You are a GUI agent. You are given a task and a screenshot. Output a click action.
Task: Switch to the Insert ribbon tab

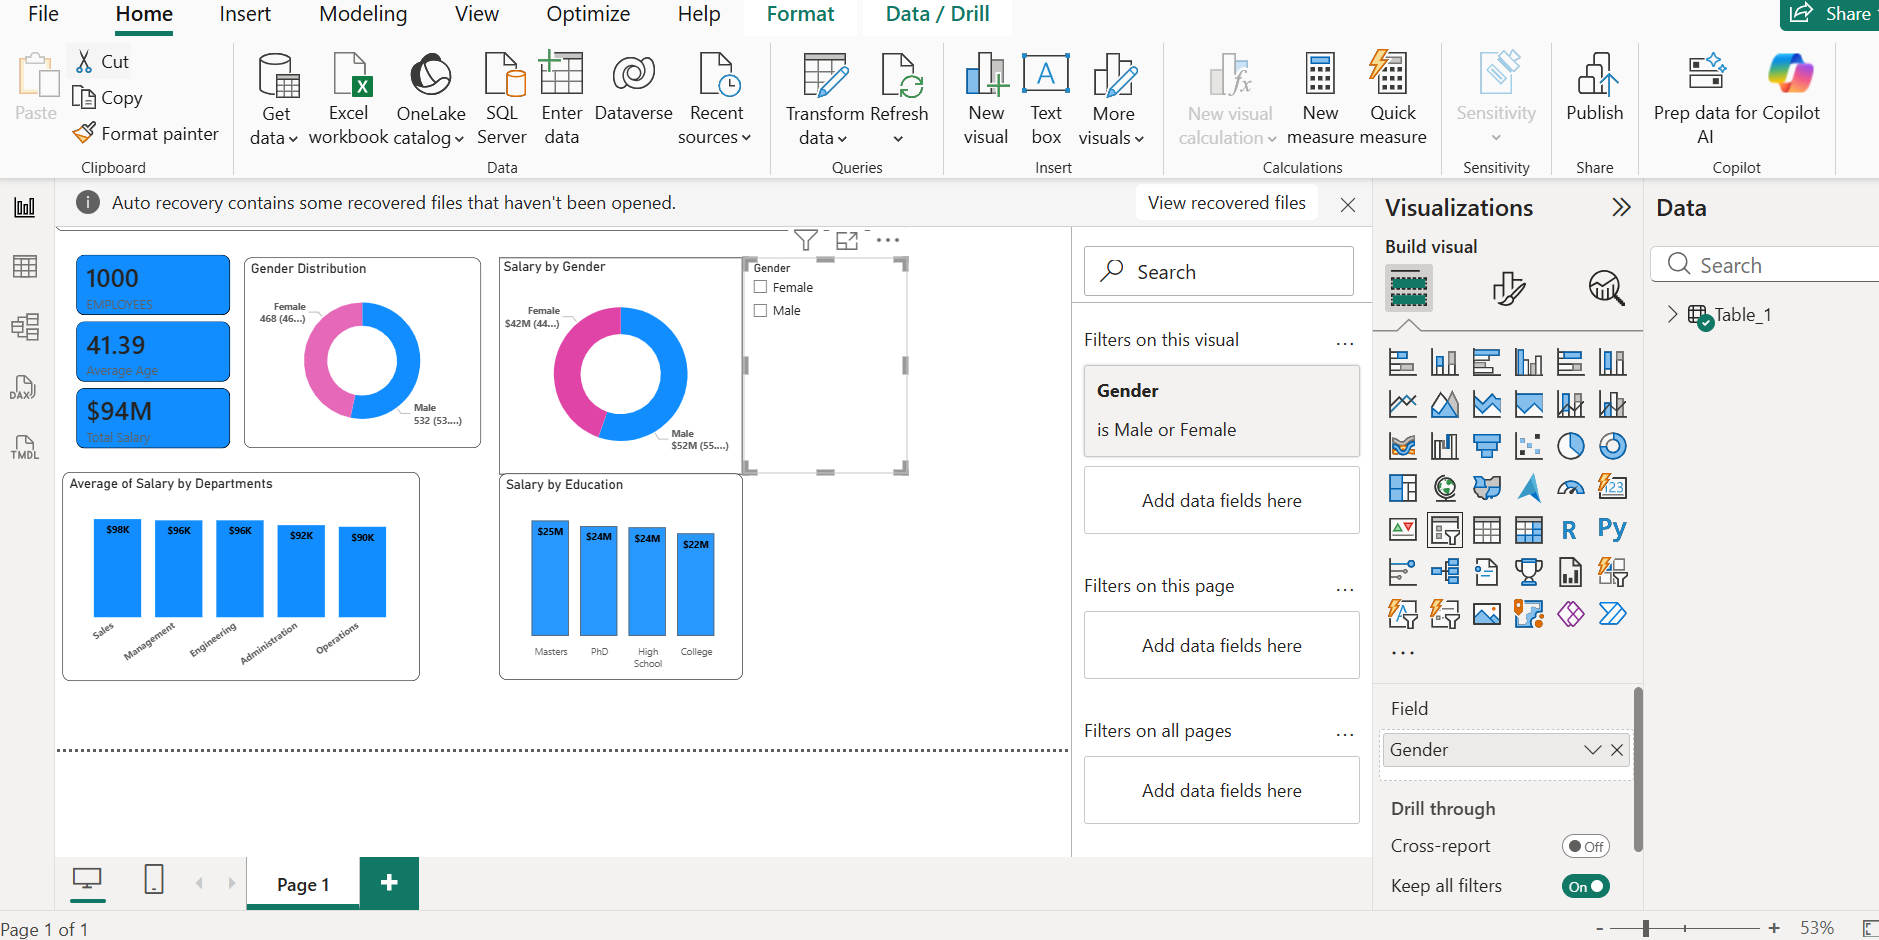pyautogui.click(x=245, y=14)
